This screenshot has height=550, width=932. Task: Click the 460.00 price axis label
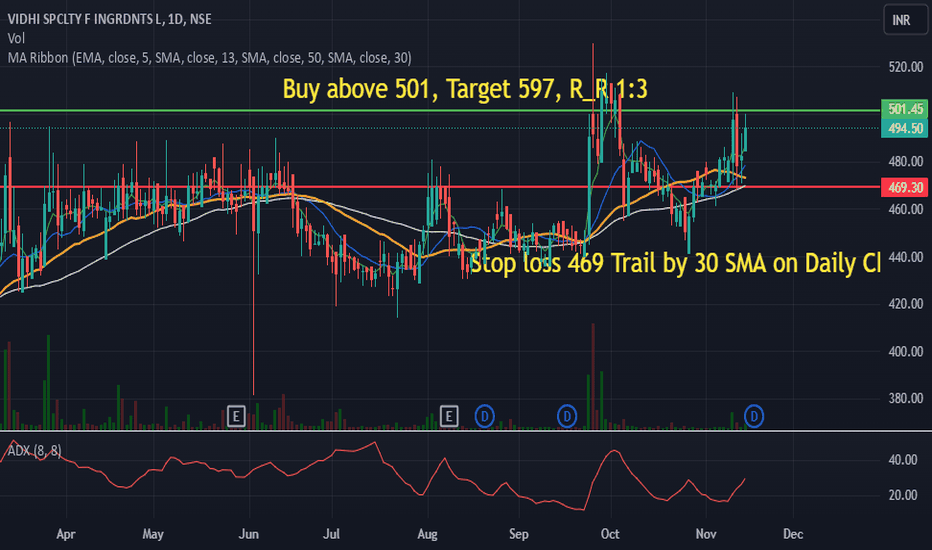[906, 209]
